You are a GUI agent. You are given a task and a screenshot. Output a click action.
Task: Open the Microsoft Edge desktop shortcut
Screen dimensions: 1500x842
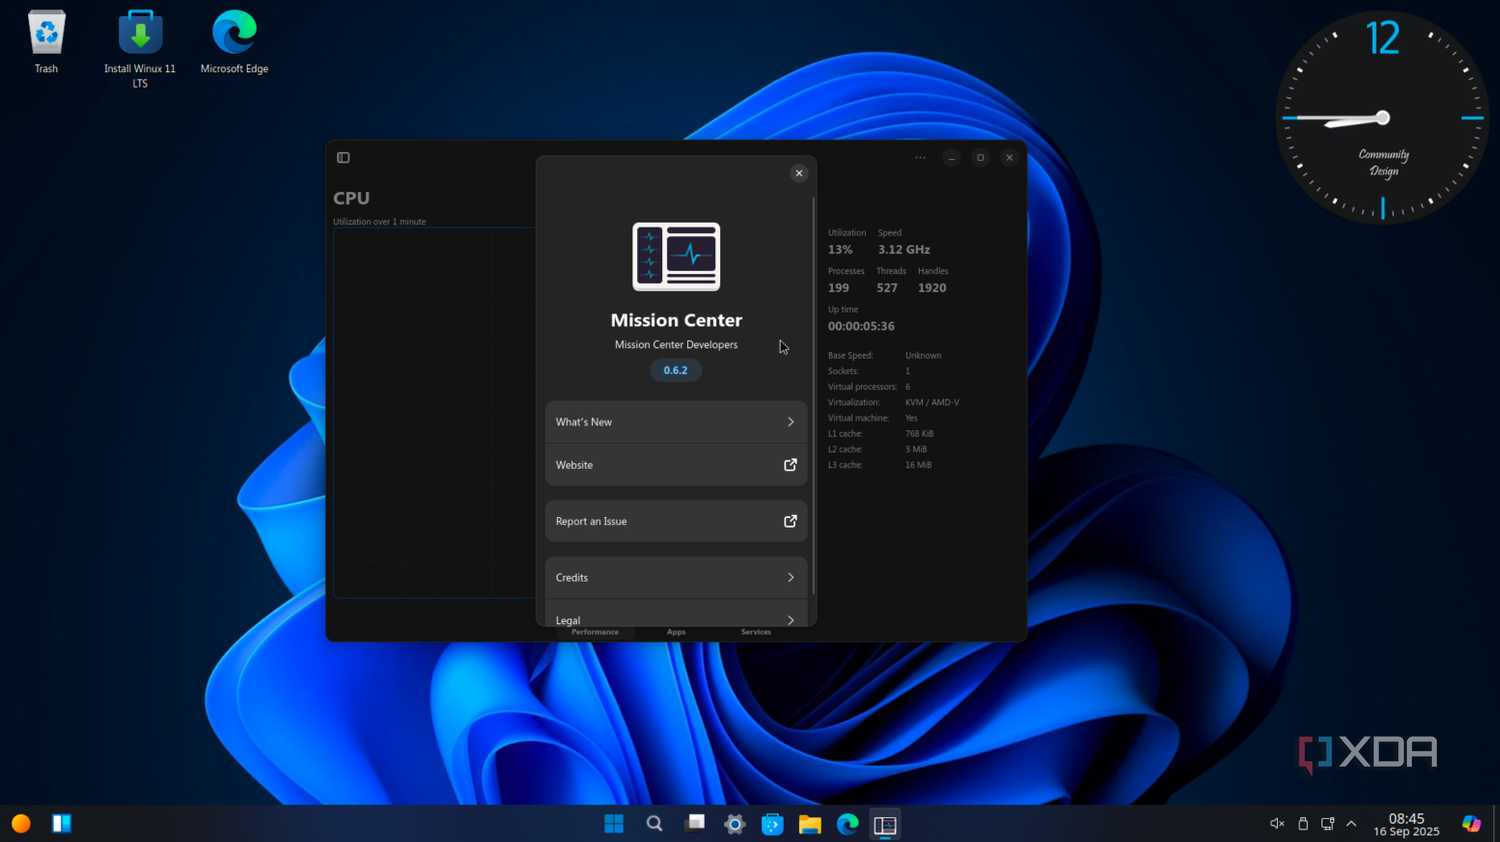pyautogui.click(x=234, y=42)
